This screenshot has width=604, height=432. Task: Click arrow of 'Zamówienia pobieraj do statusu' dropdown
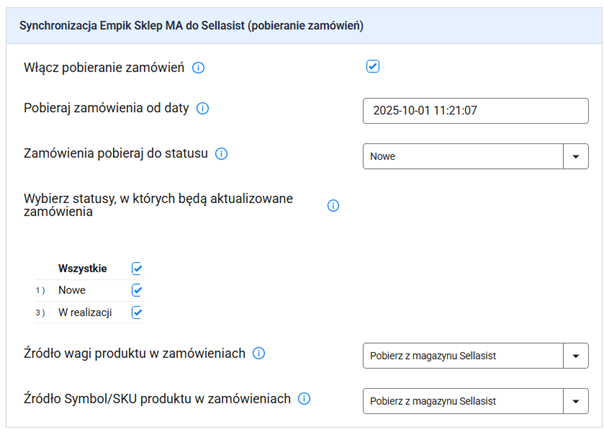click(577, 157)
